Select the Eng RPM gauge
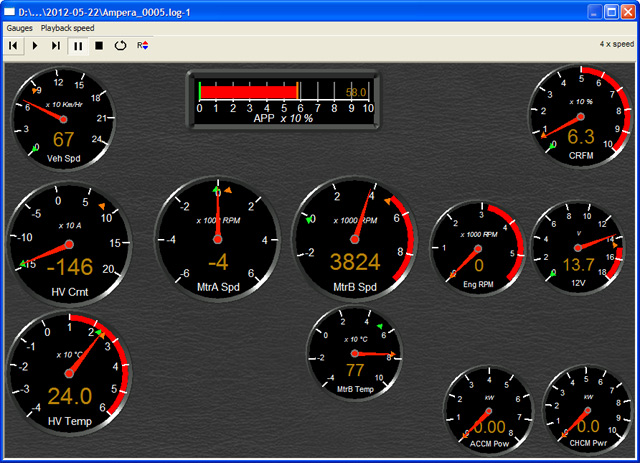This screenshot has height=463, width=640. 478,247
